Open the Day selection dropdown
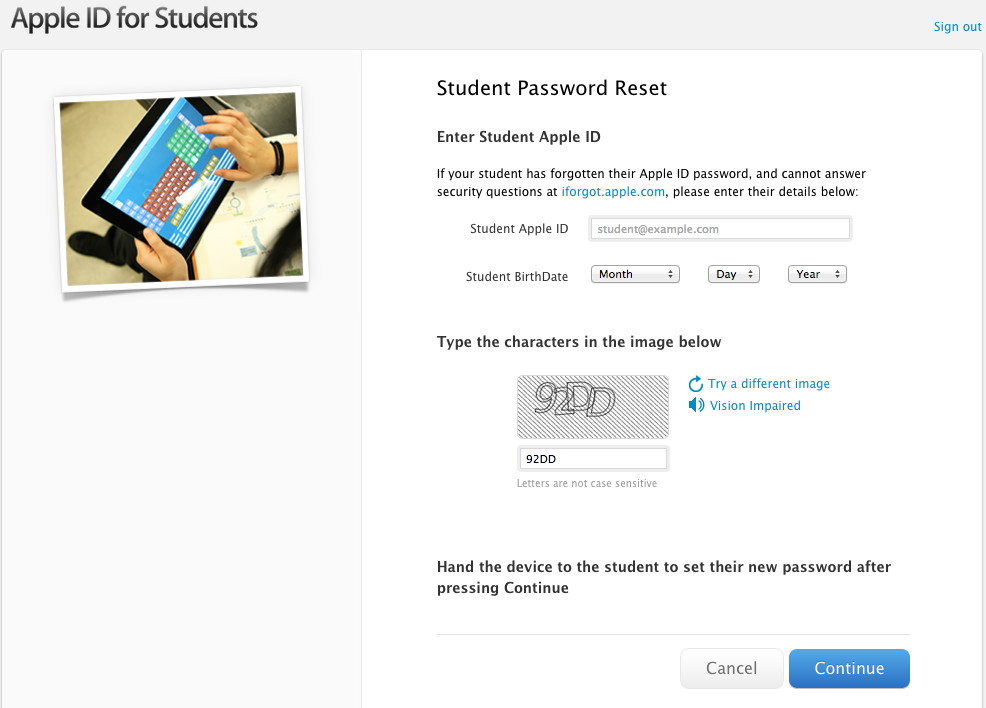The height and width of the screenshot is (708, 986). pos(733,273)
